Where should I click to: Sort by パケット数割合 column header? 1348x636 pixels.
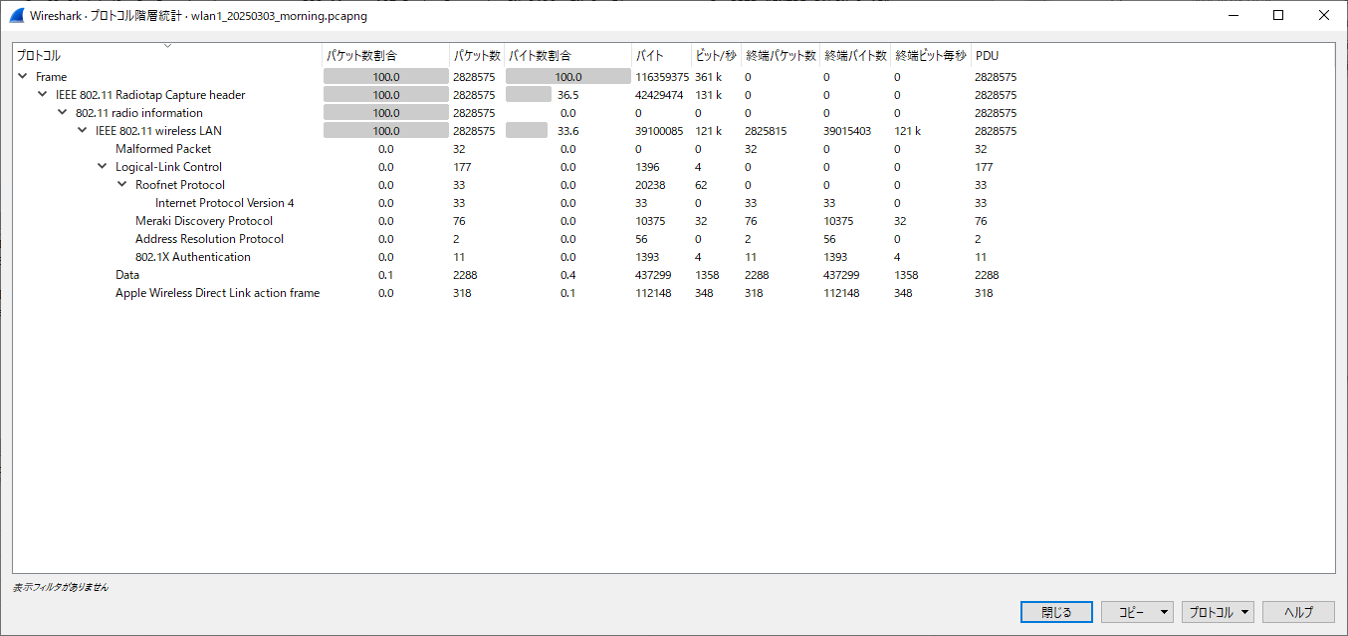tap(386, 56)
